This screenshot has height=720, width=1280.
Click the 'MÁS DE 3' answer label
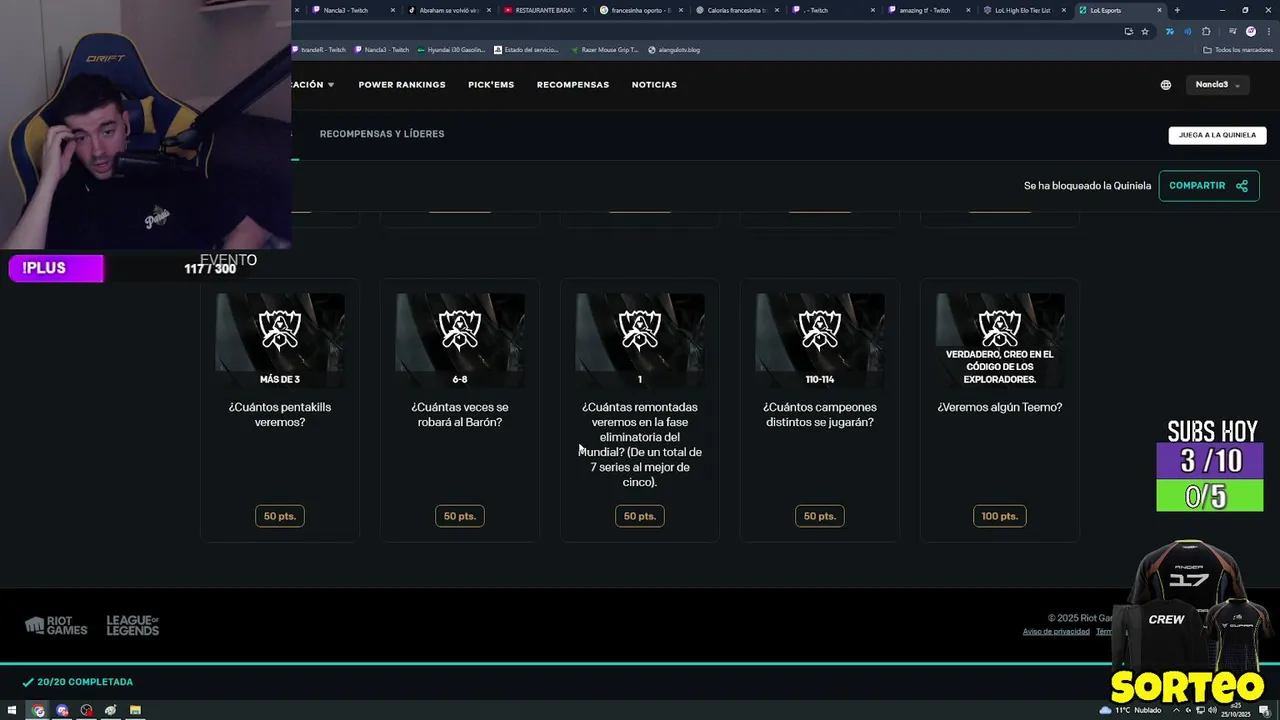click(280, 380)
